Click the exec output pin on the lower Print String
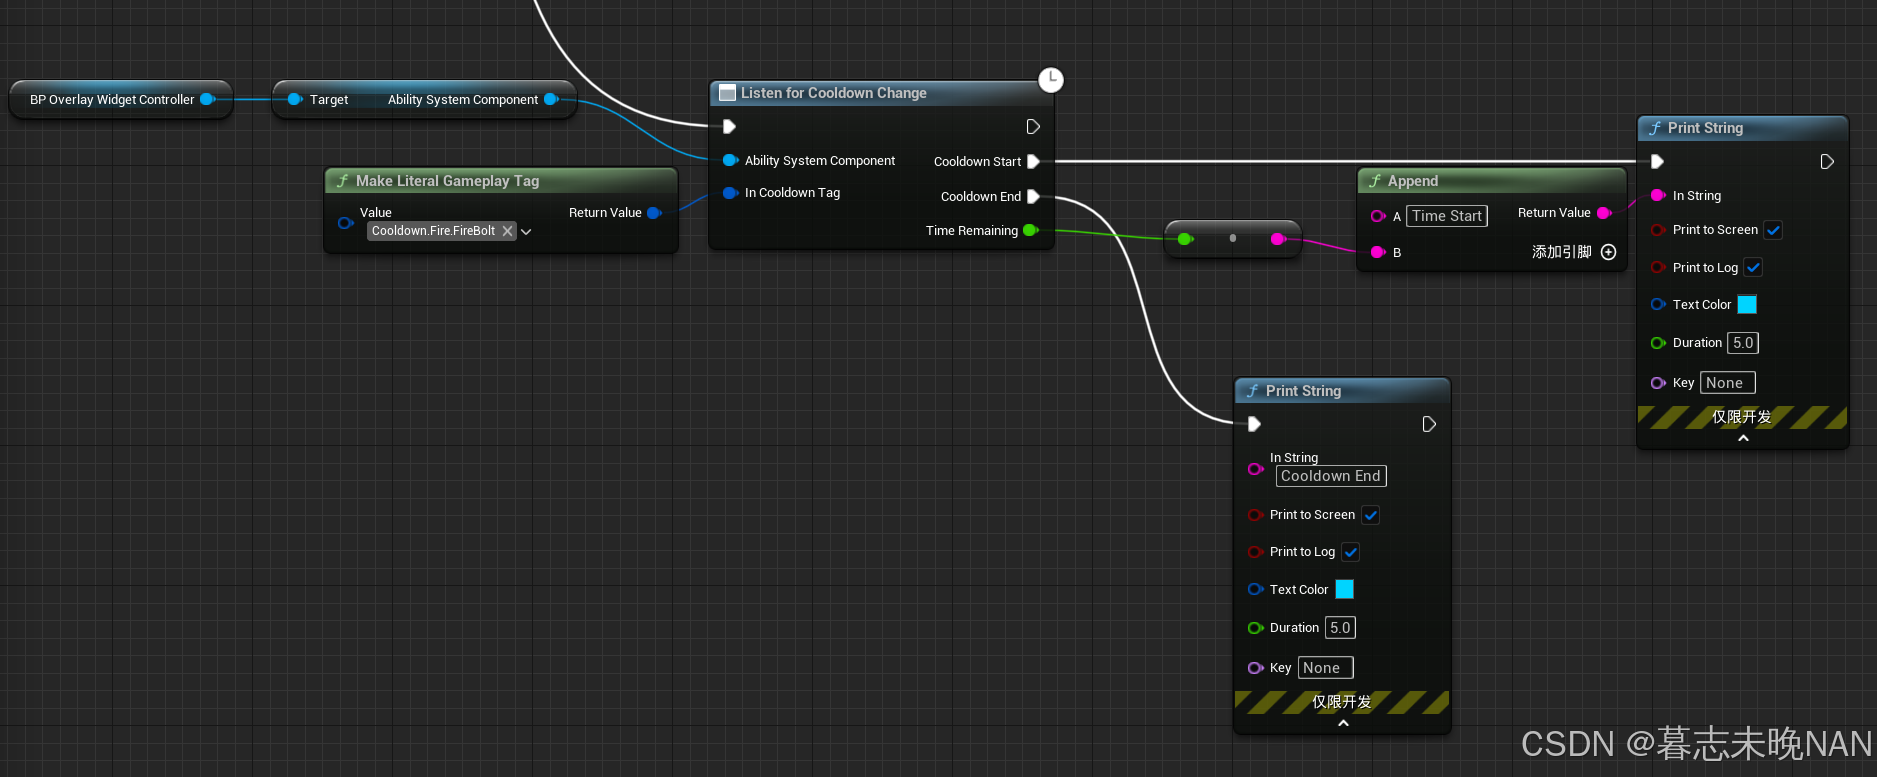Image resolution: width=1877 pixels, height=777 pixels. pos(1429,424)
